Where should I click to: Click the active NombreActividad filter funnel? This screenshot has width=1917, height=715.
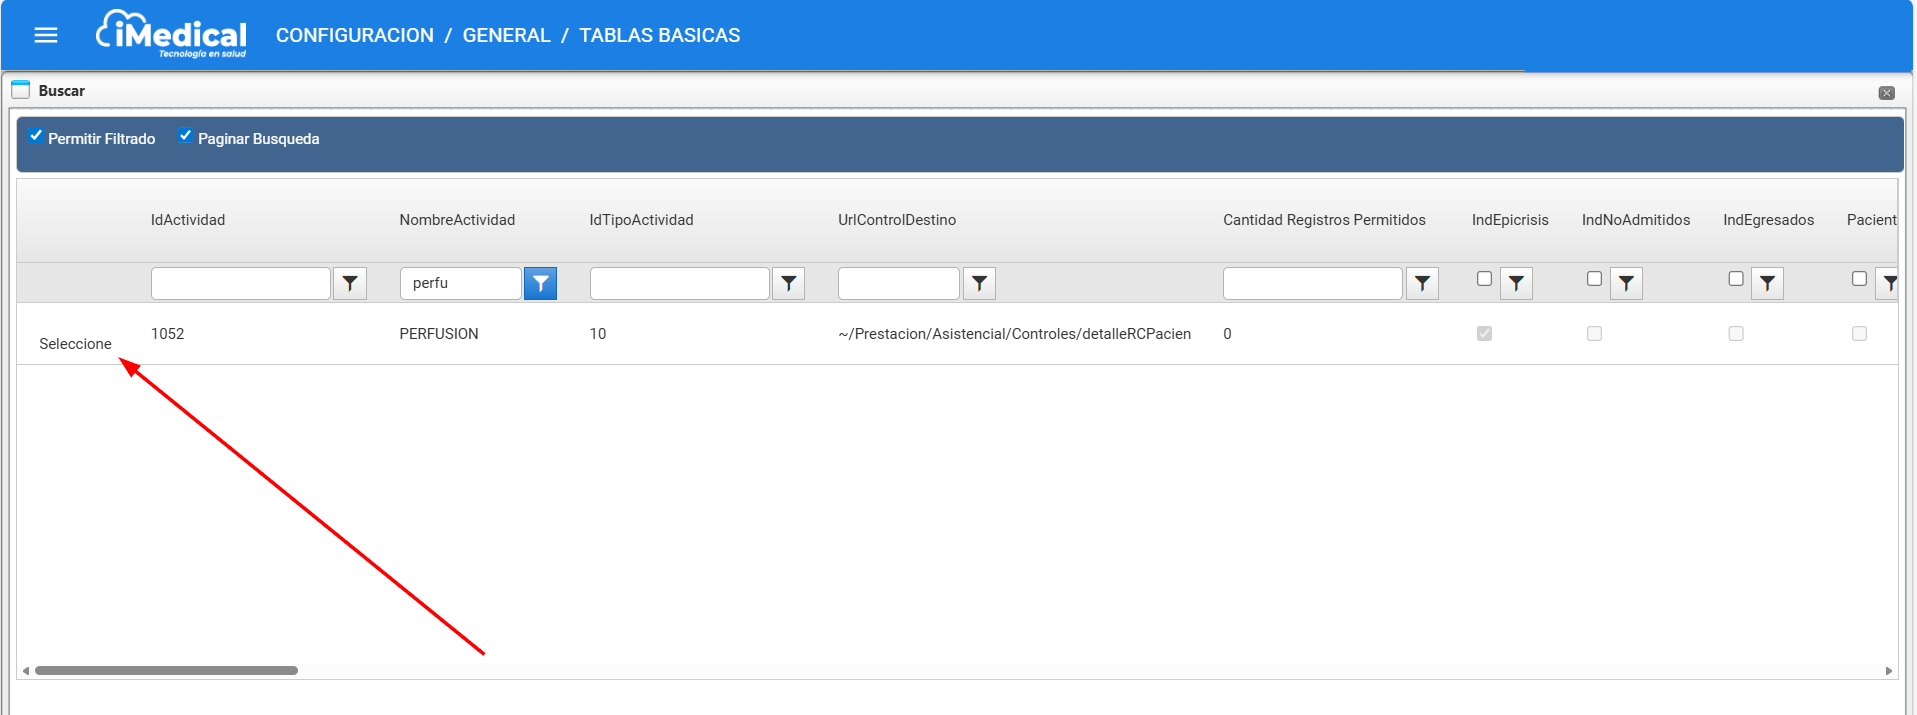coord(540,284)
